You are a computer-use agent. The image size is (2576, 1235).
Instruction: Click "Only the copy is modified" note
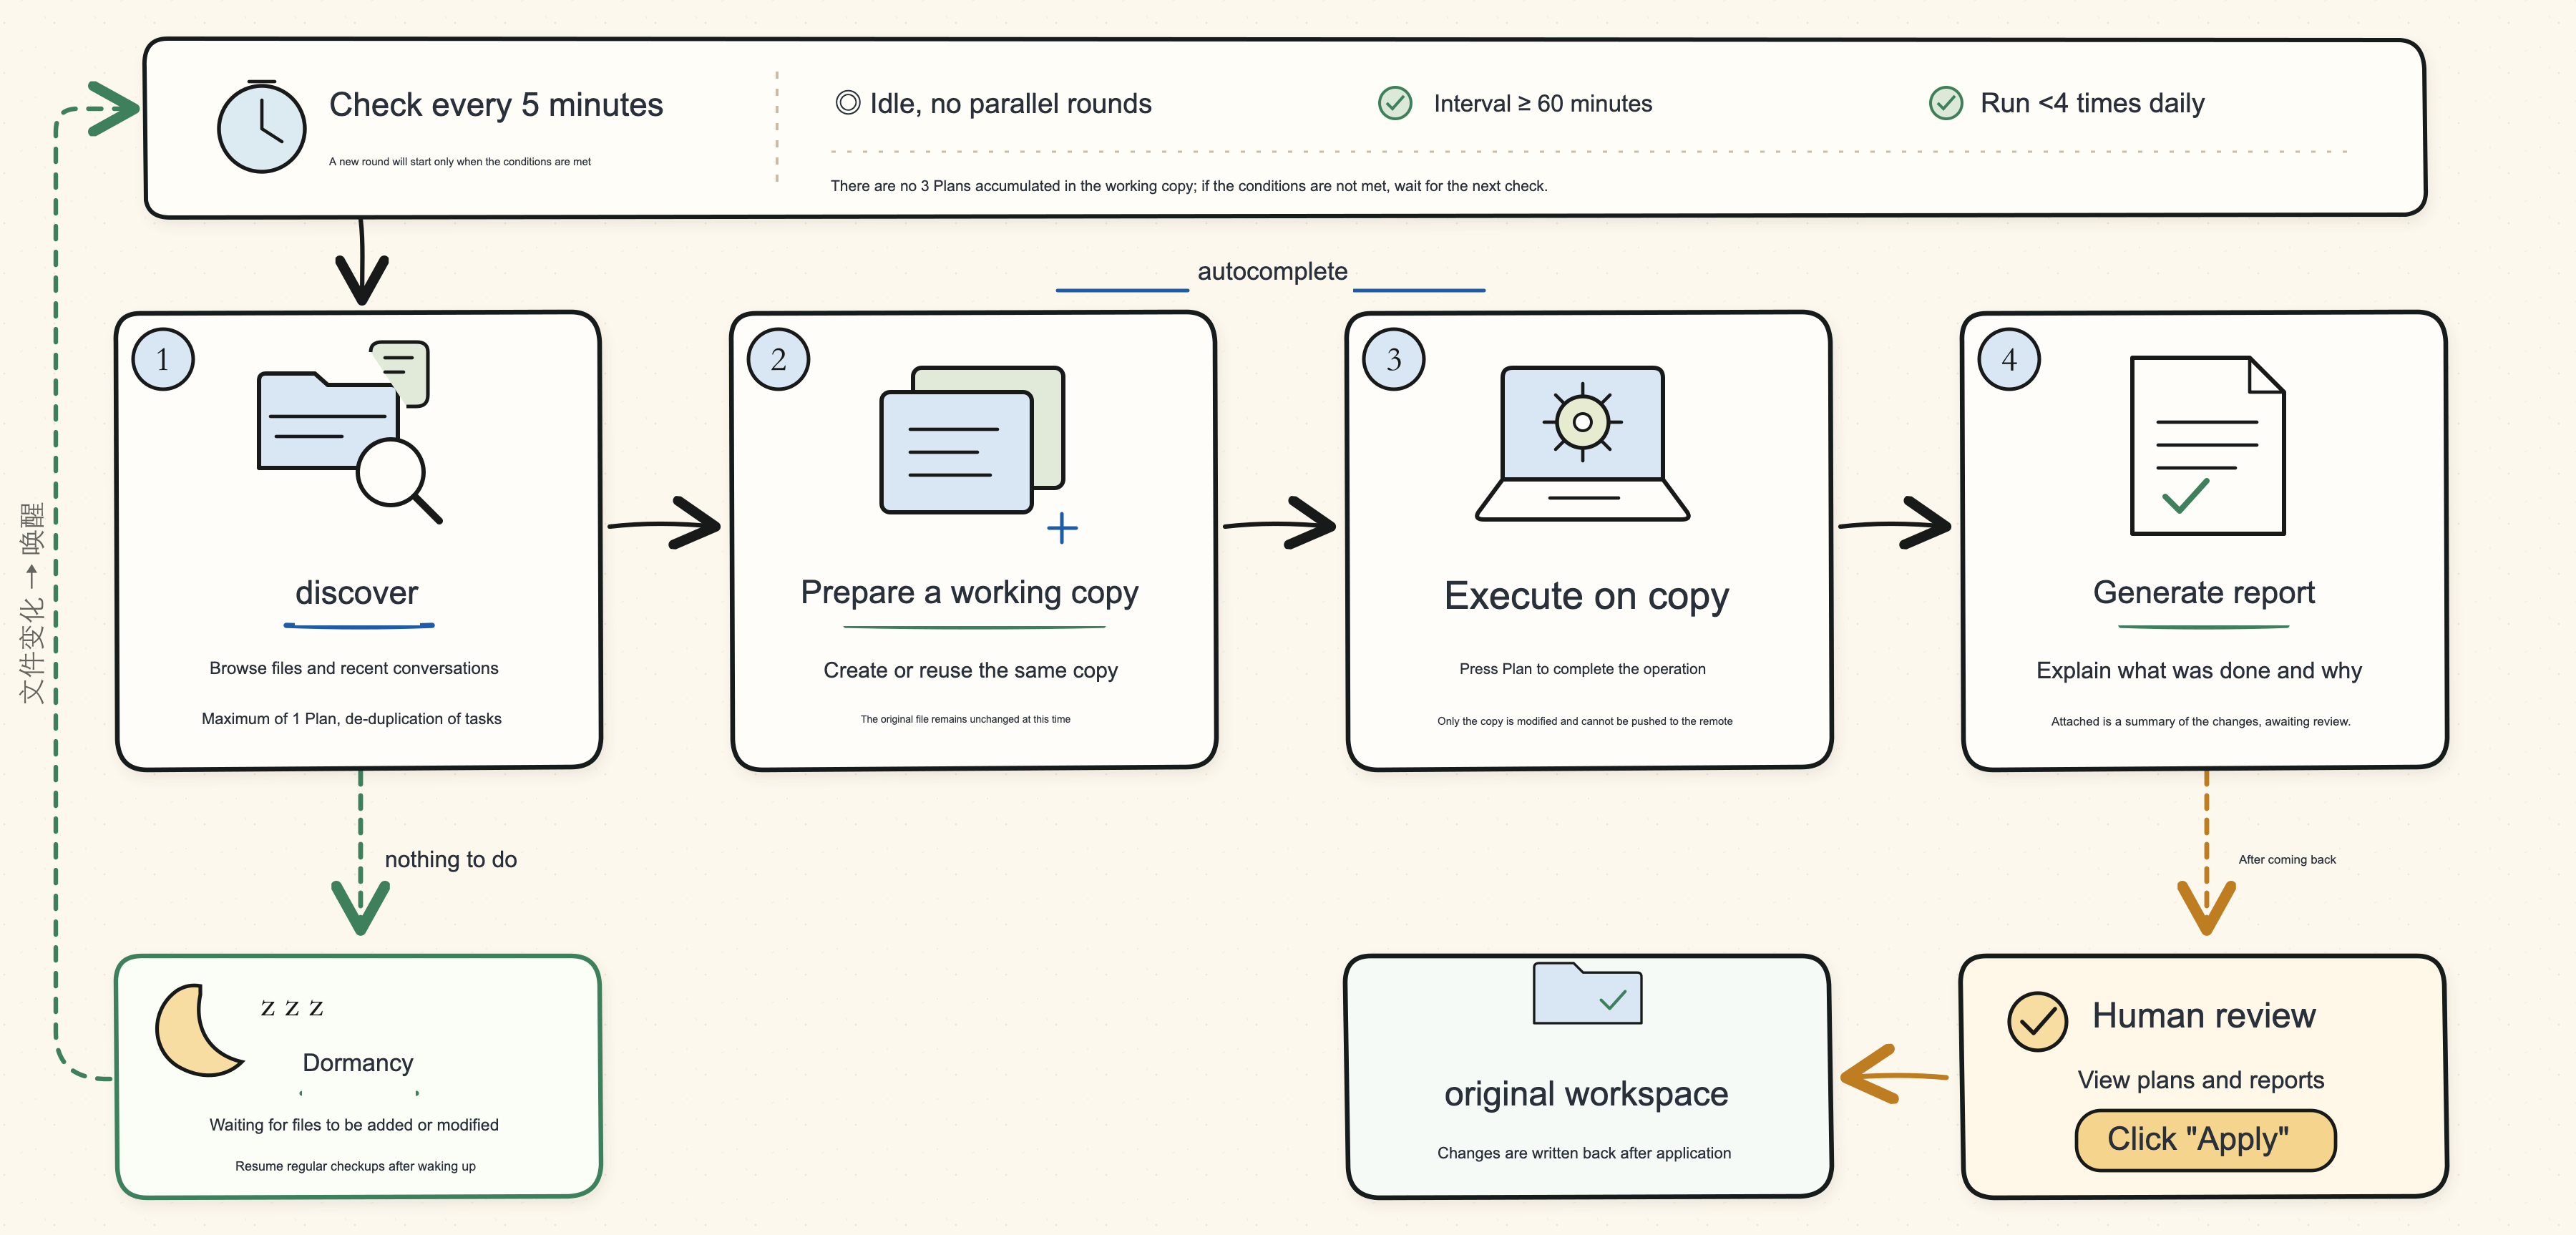(1584, 721)
